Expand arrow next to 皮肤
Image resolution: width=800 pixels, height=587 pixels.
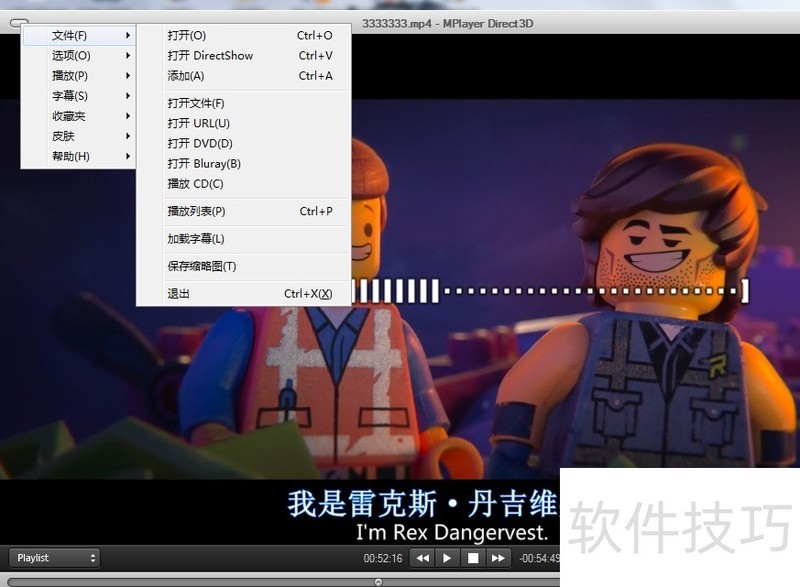pos(128,136)
